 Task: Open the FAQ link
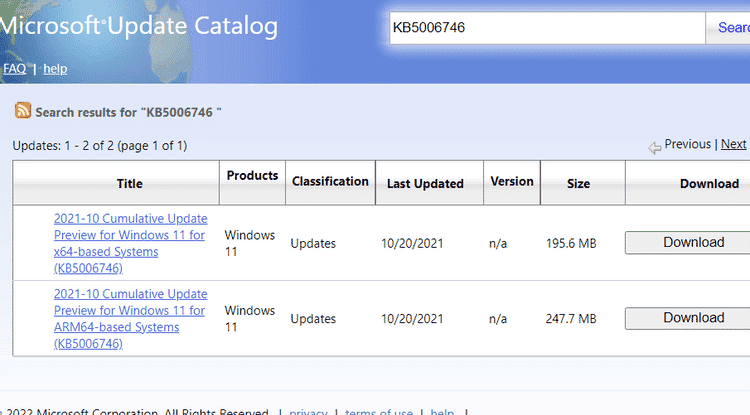(x=14, y=69)
